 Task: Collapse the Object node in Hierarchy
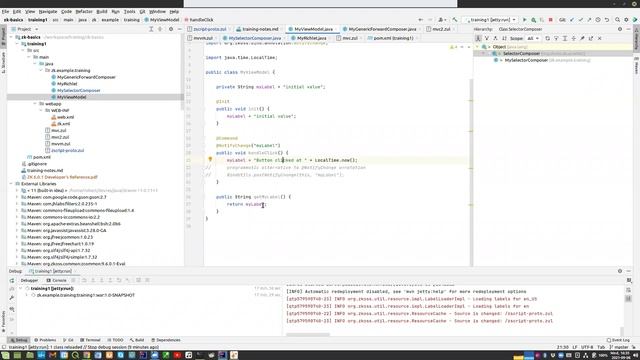(478, 47)
